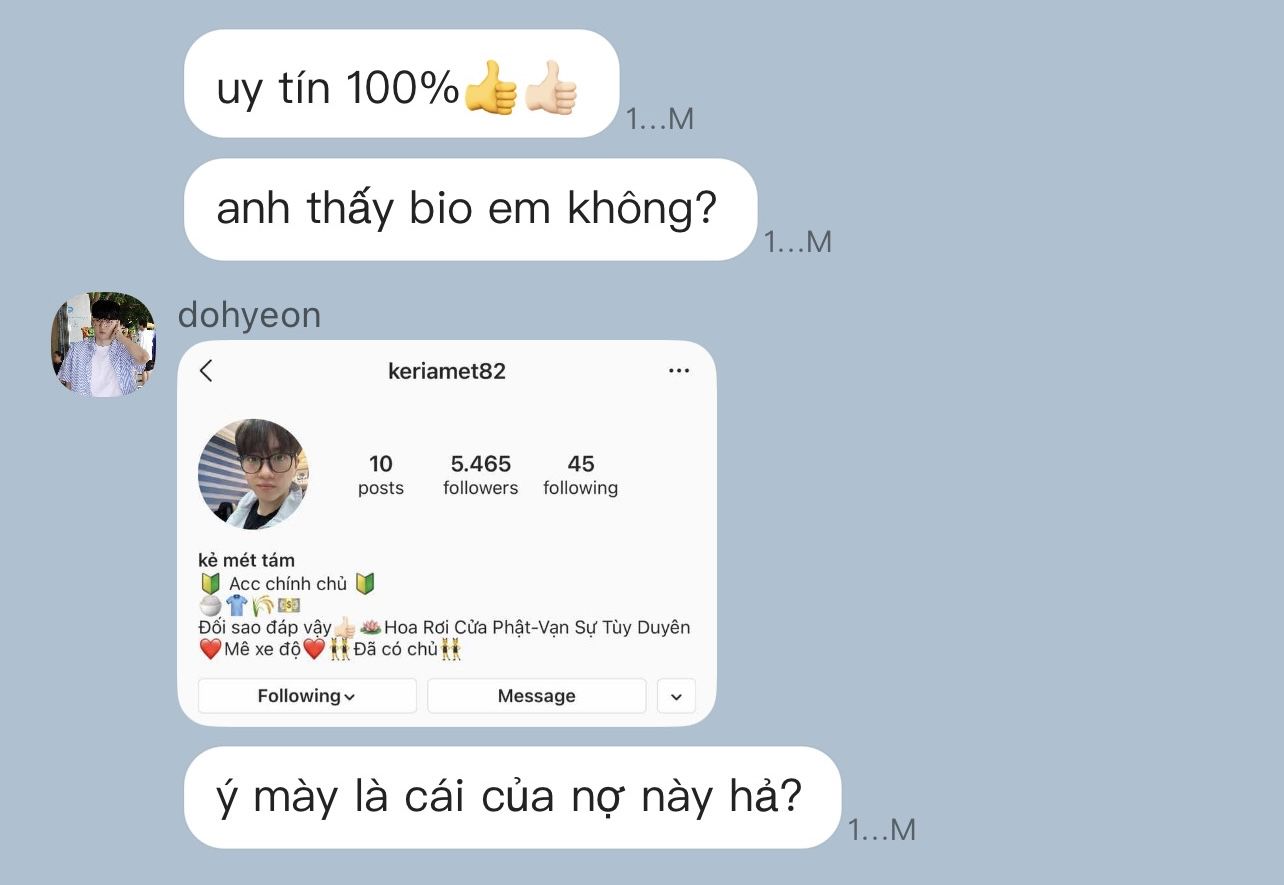1284x885 pixels.
Task: Select the "anh thấy bio em không?" bubble
Action: (x=470, y=209)
